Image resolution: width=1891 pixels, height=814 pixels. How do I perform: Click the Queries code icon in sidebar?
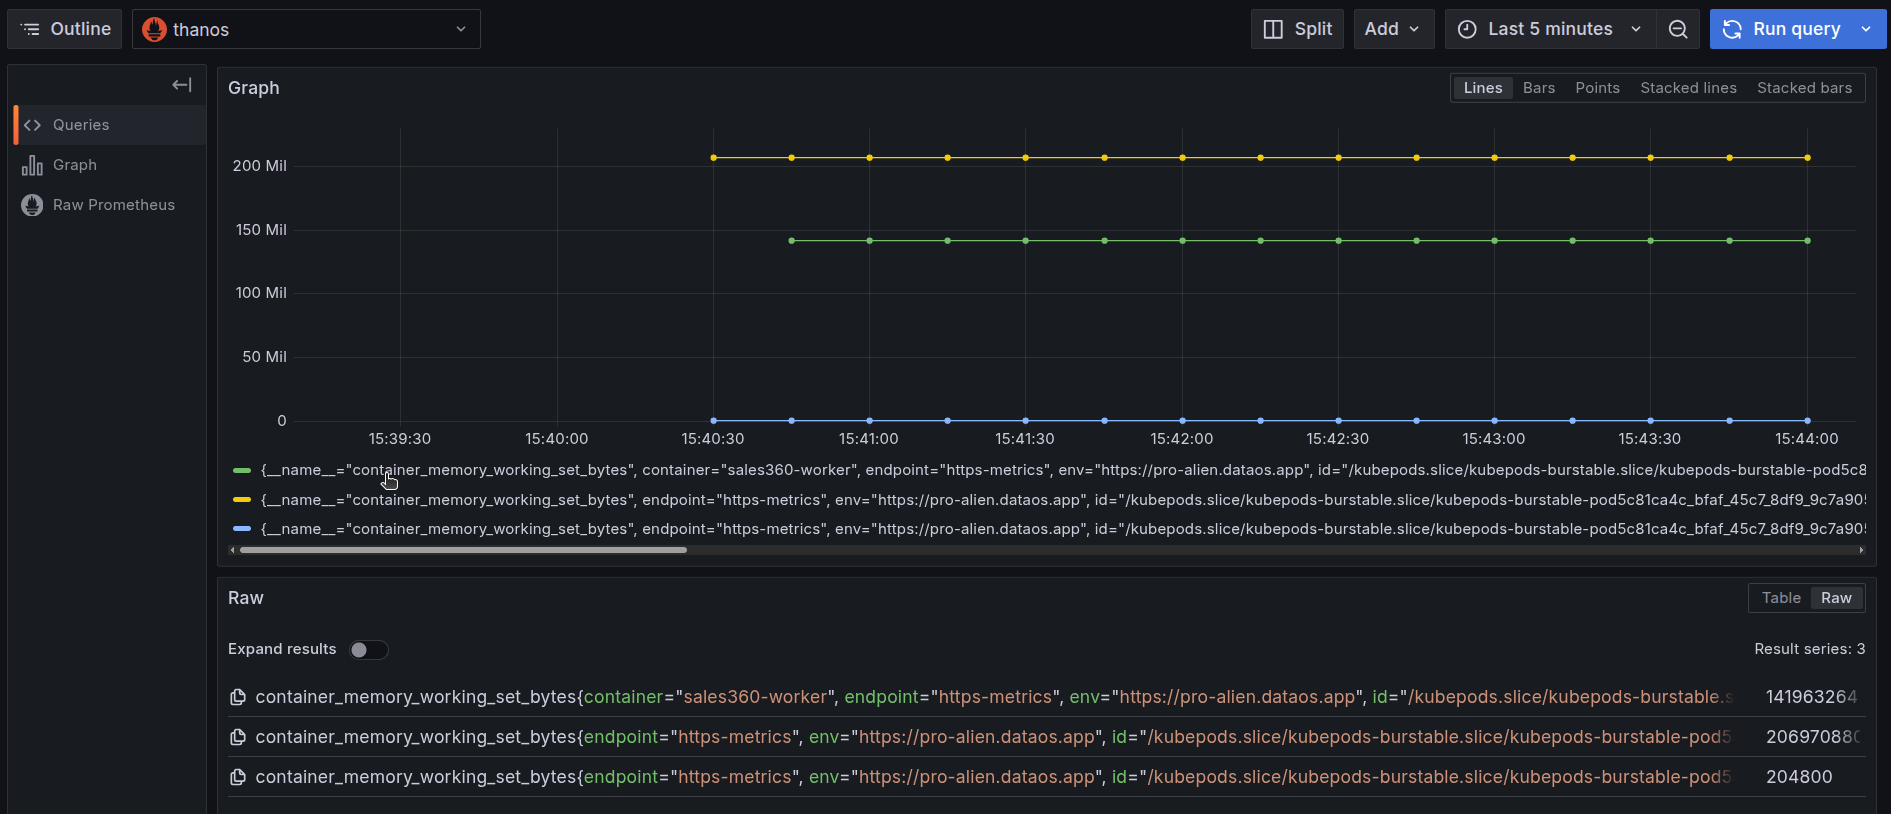32,125
